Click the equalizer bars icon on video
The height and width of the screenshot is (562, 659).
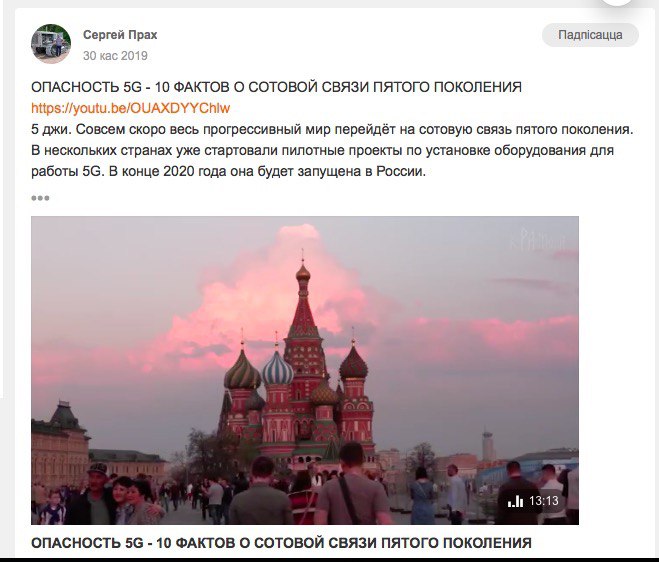[x=515, y=501]
